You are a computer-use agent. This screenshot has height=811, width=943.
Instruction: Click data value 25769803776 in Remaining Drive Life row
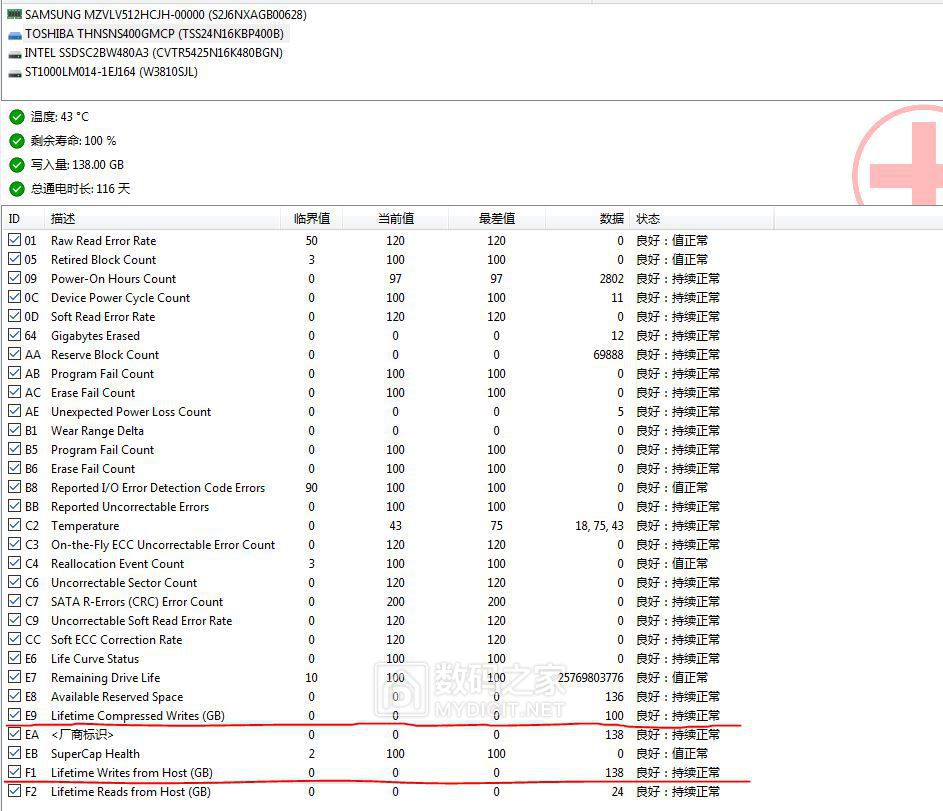[x=591, y=678]
